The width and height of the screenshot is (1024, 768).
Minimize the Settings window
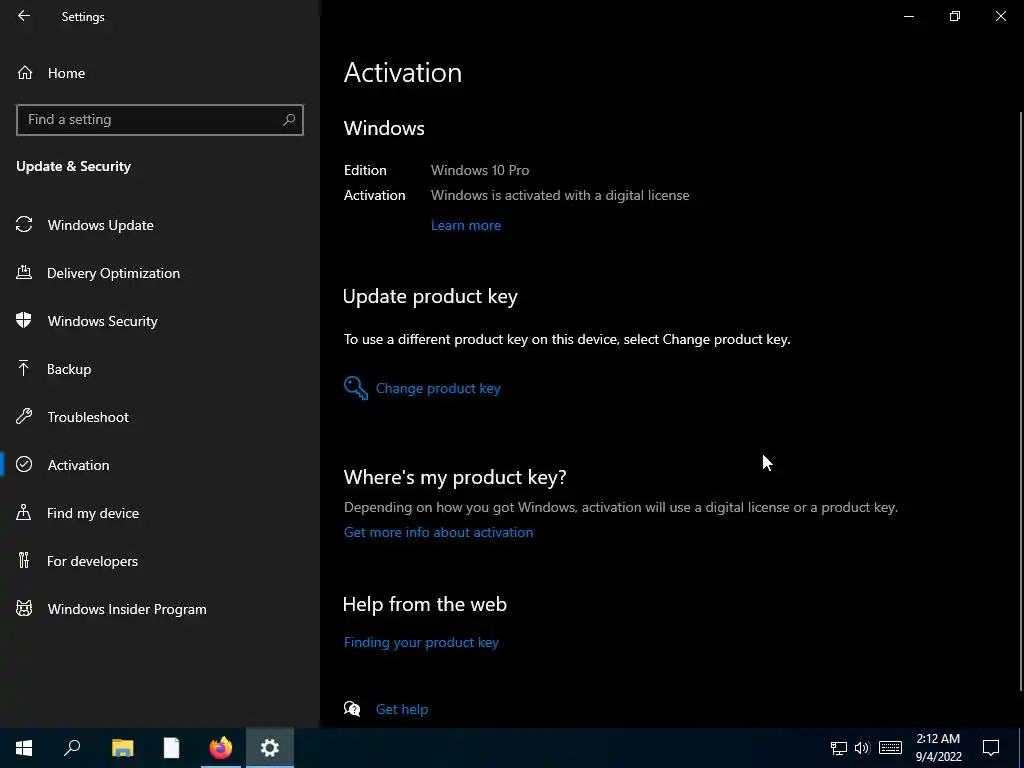click(x=908, y=16)
